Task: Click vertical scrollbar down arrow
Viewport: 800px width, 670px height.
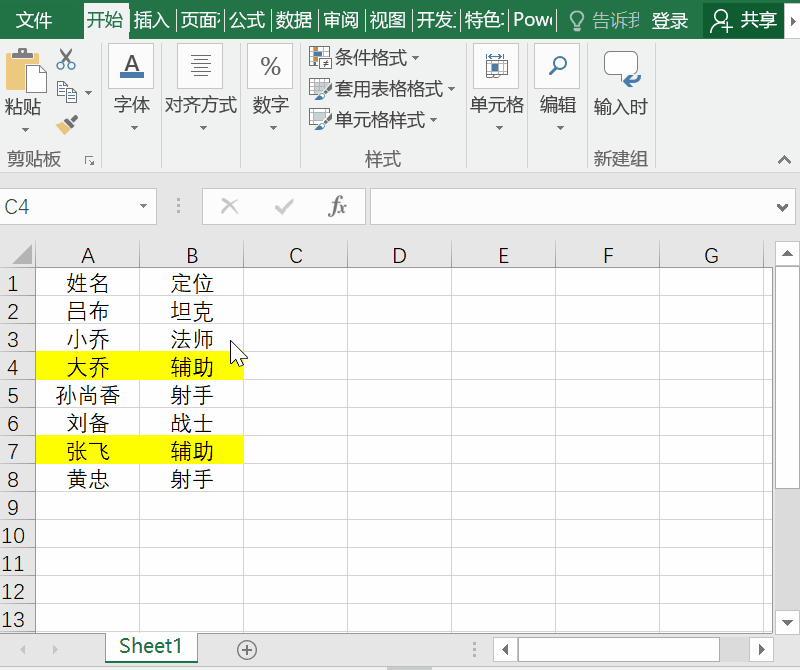Action: click(787, 622)
